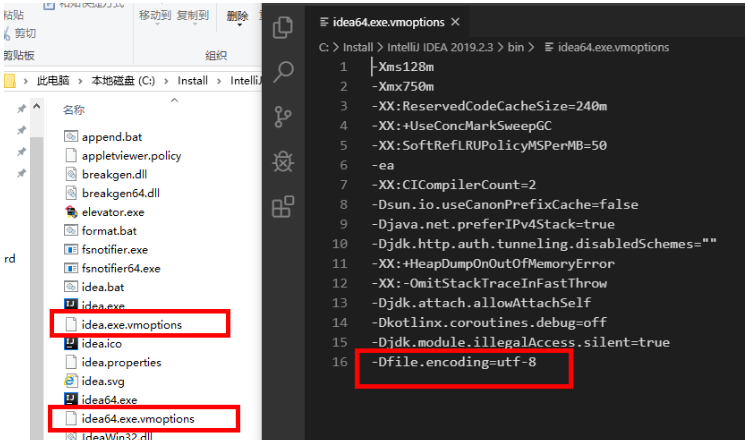Click the navigation pane scroll-up arrow
745x440 pixels.
[37, 106]
